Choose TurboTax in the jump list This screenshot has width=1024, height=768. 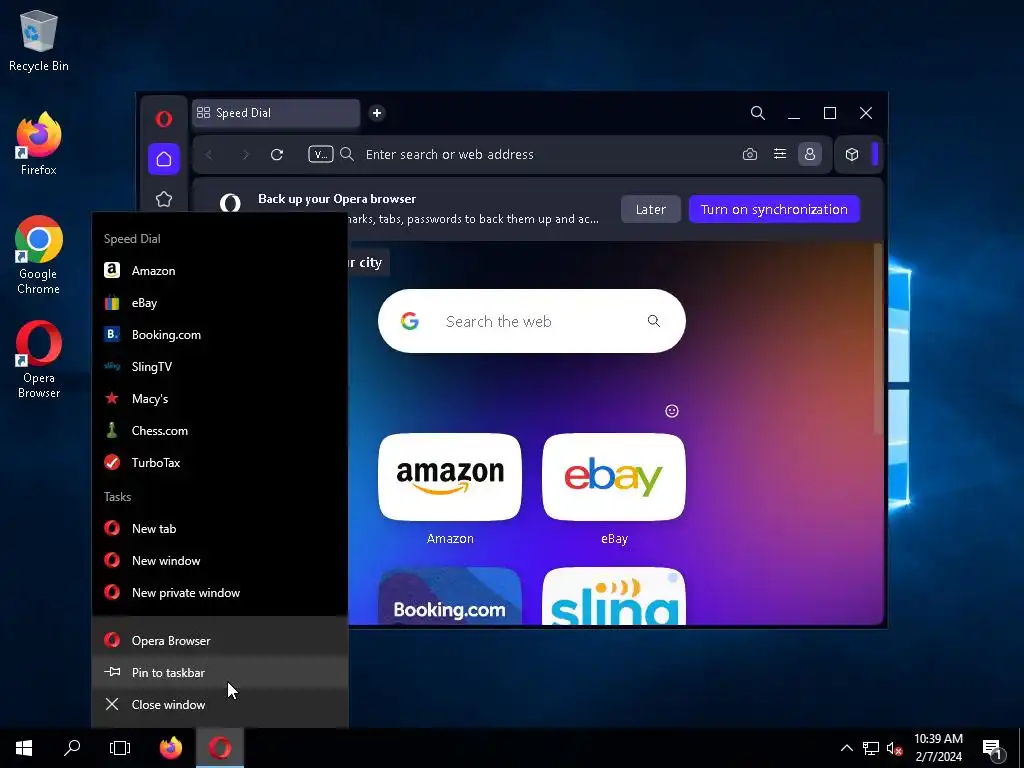point(220,462)
